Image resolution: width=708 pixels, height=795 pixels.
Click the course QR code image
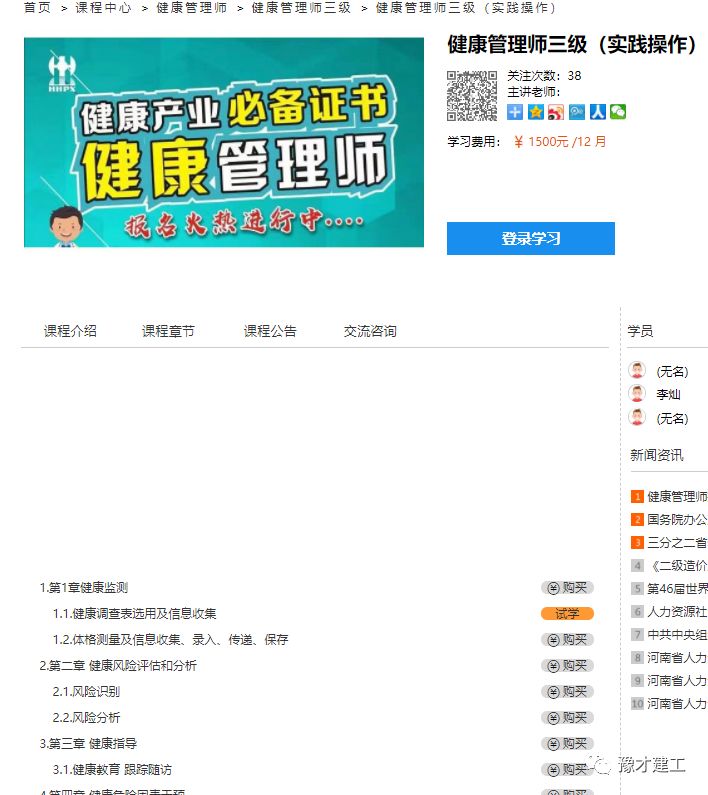point(472,96)
